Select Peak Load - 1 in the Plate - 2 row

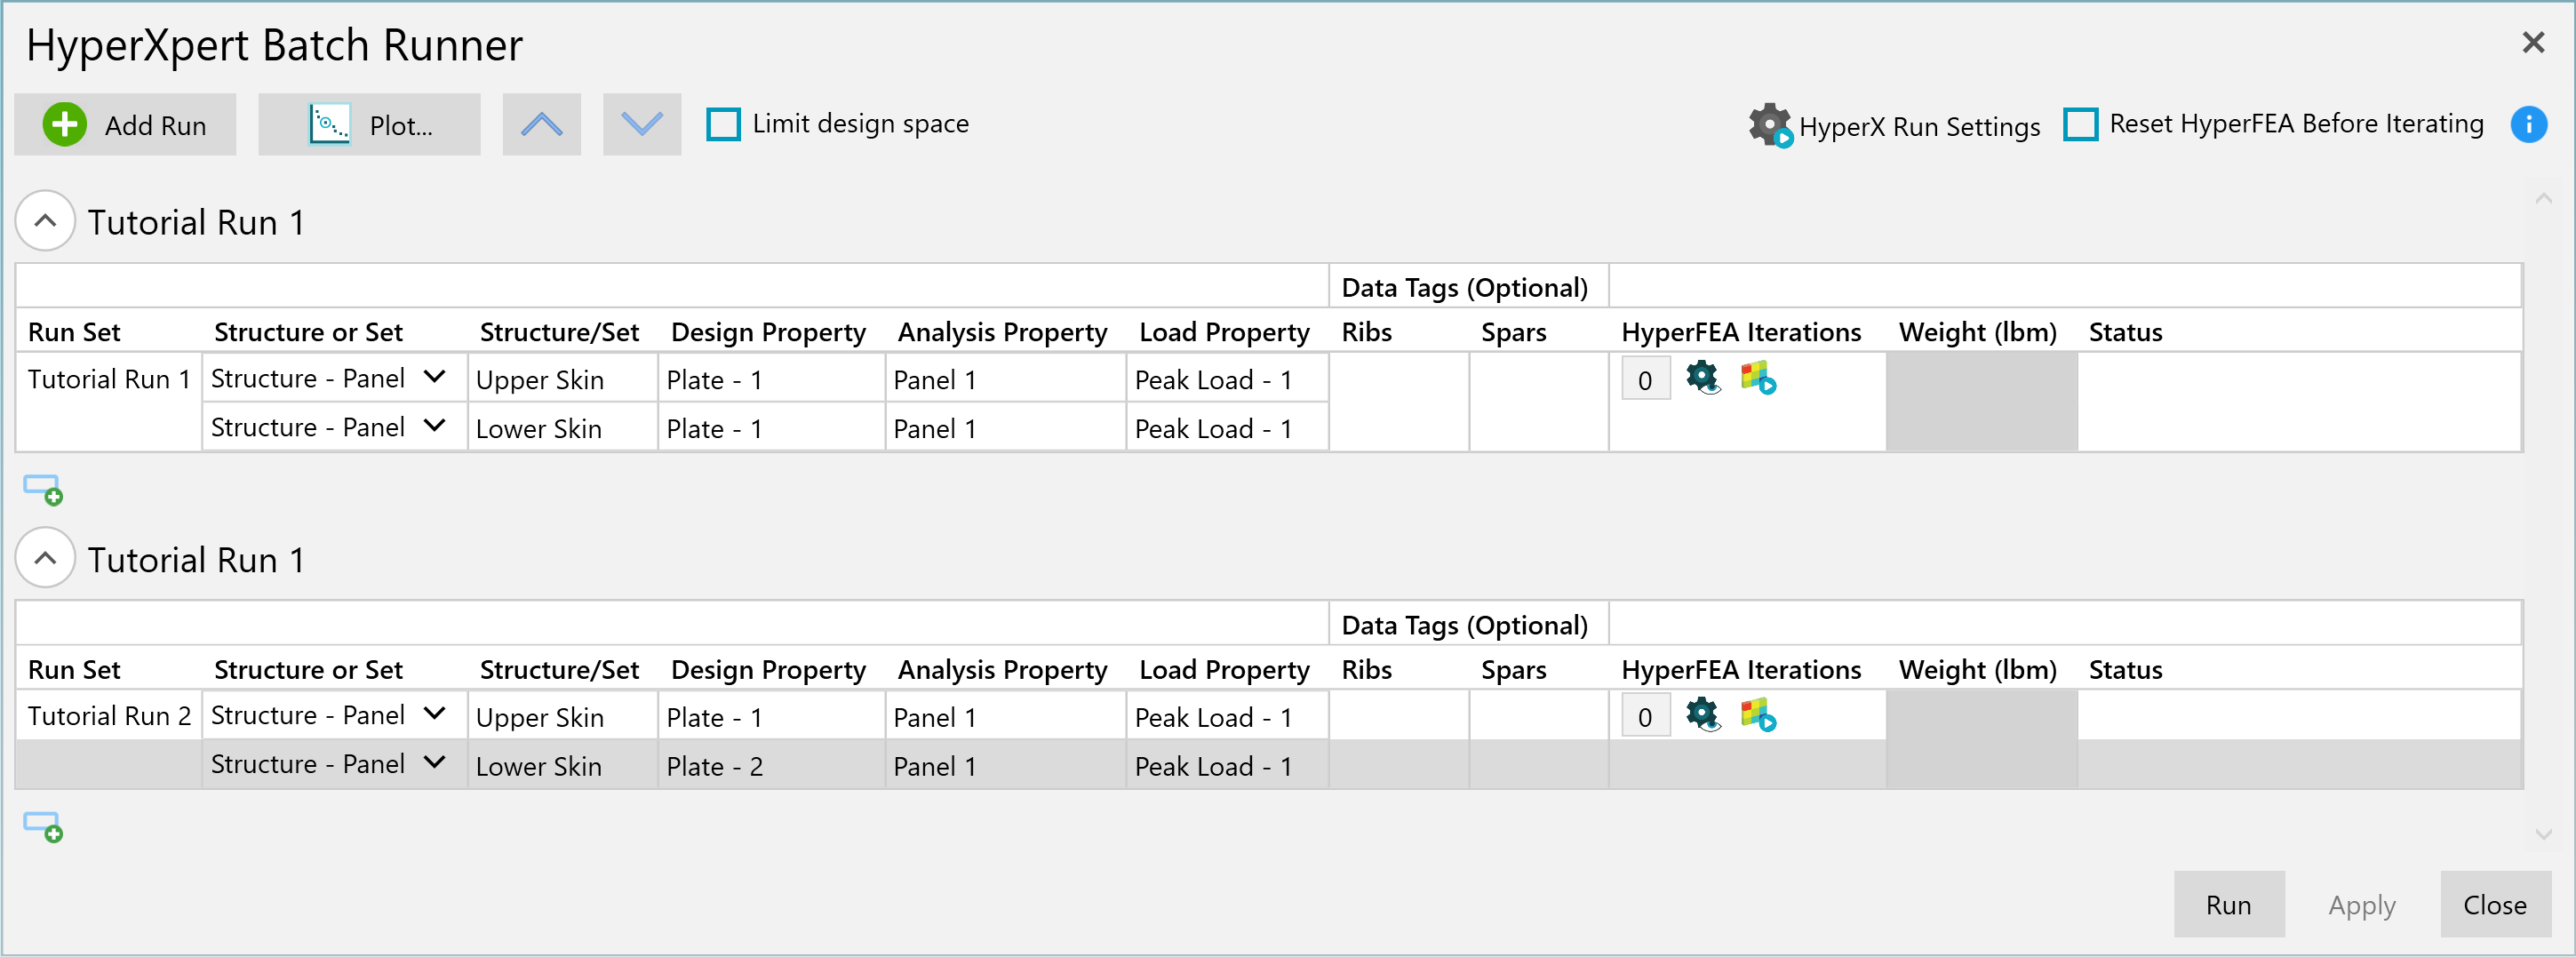pyautogui.click(x=1227, y=766)
